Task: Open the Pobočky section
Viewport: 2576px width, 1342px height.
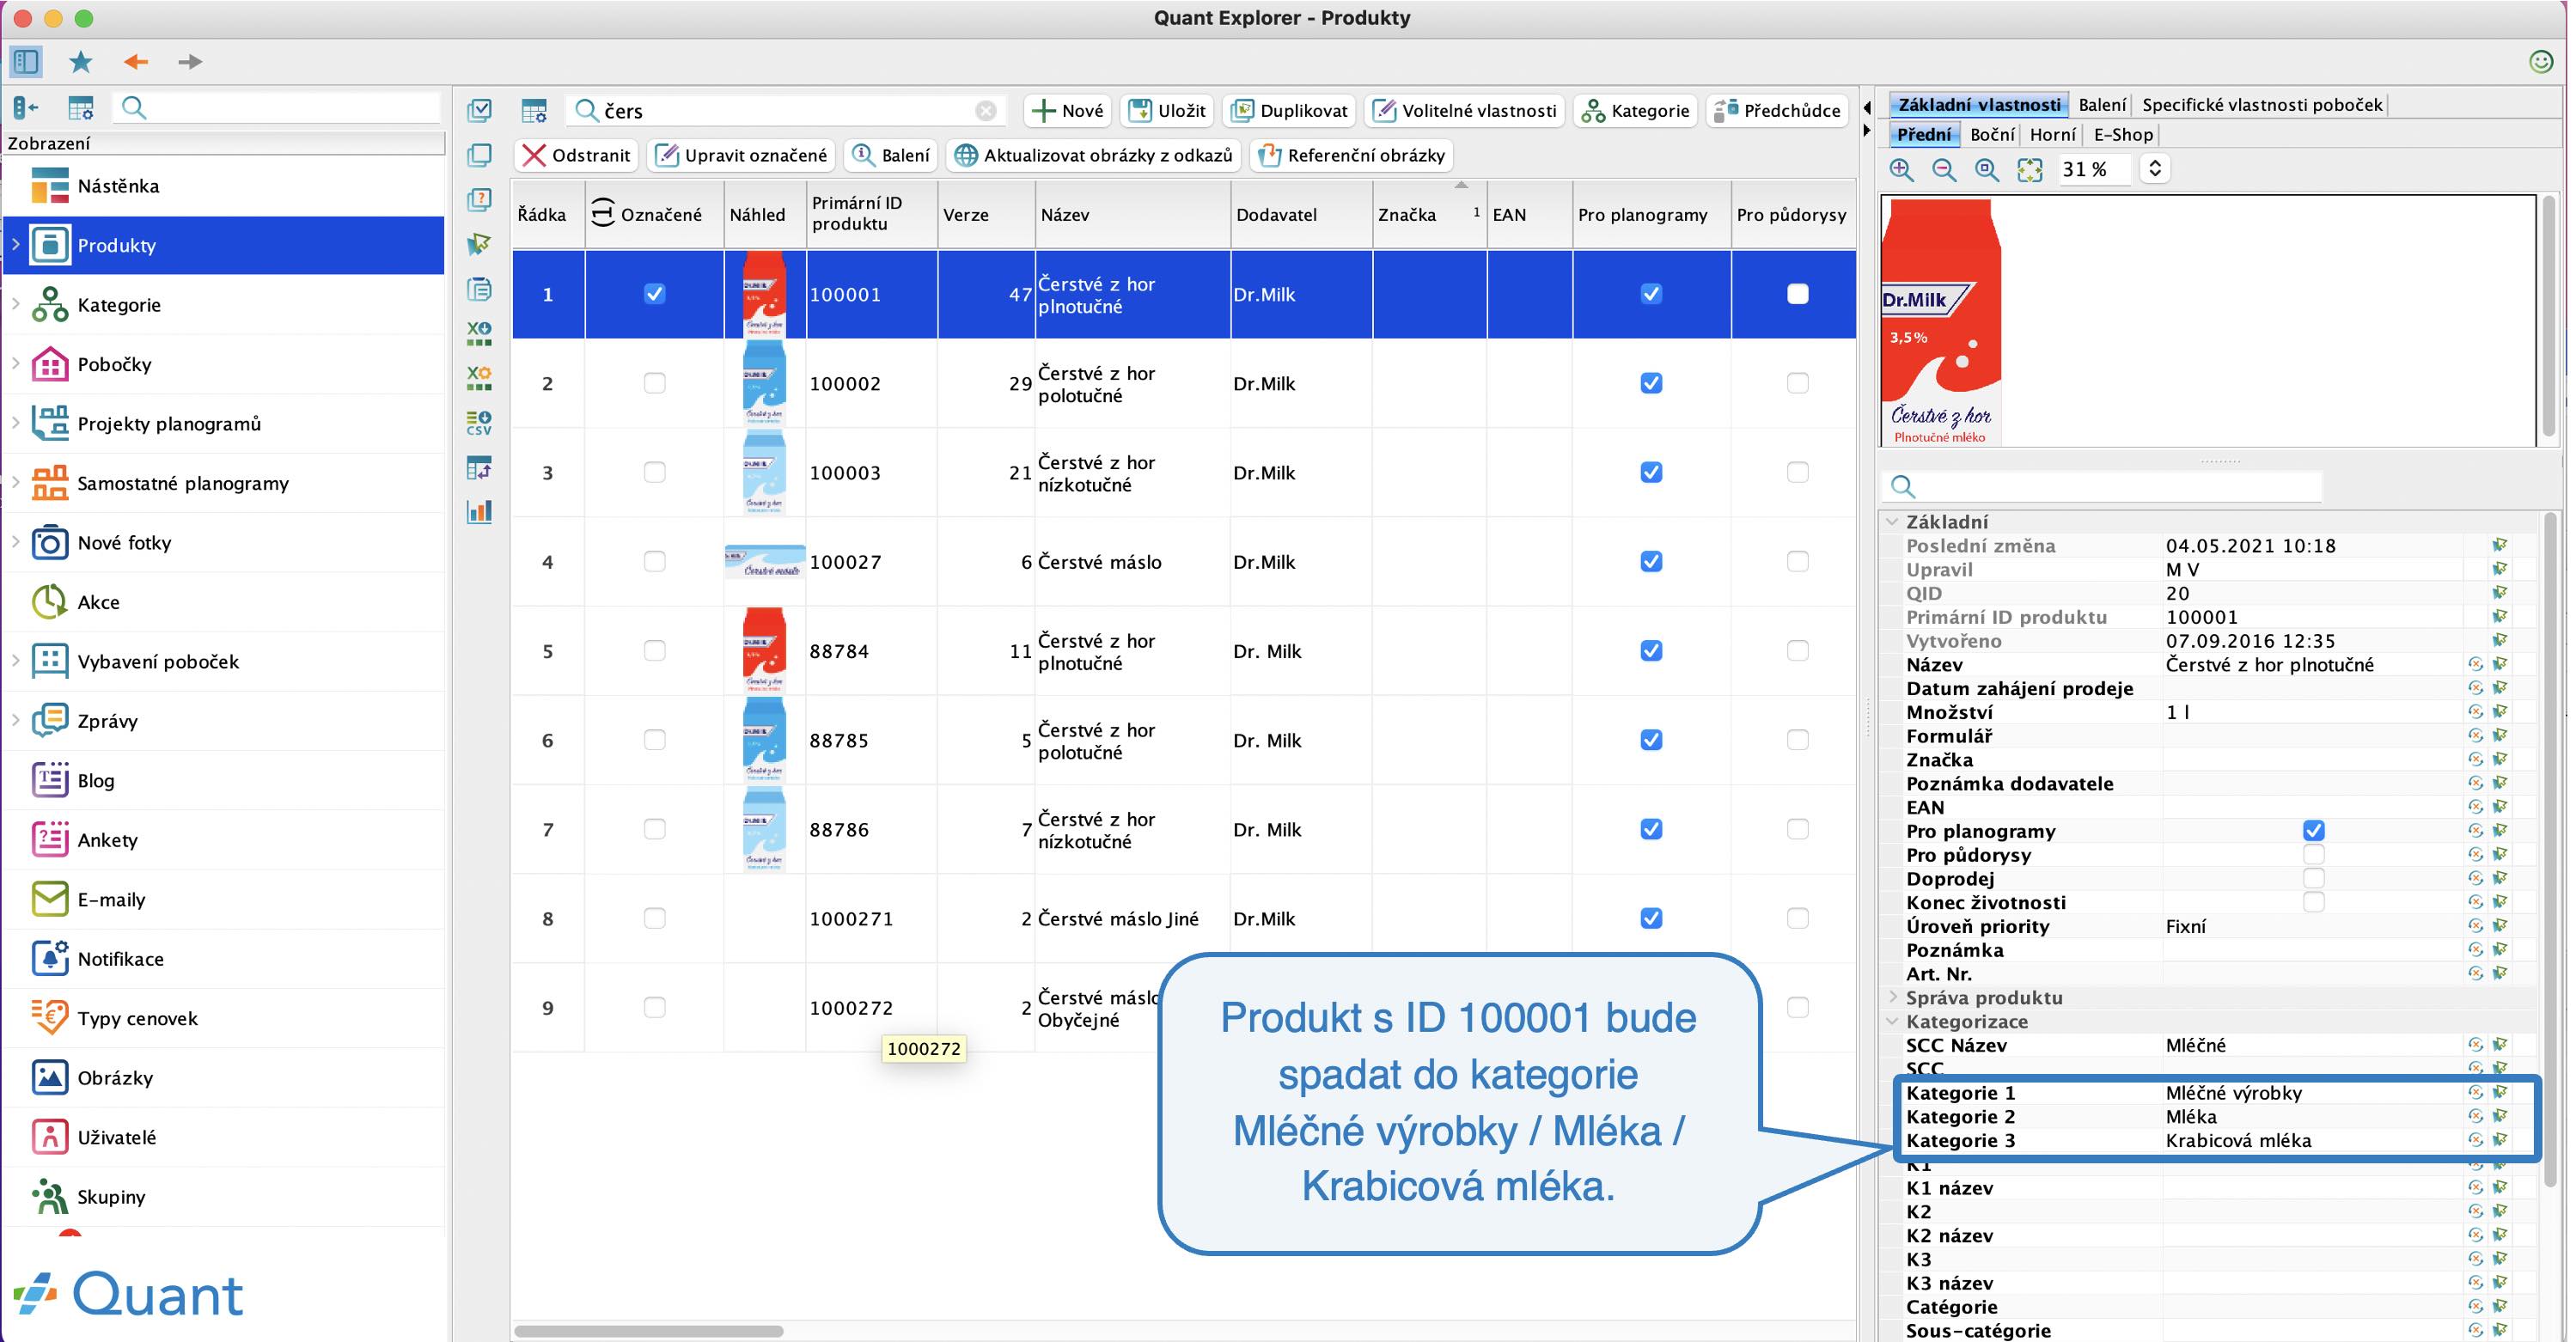Action: (224, 364)
